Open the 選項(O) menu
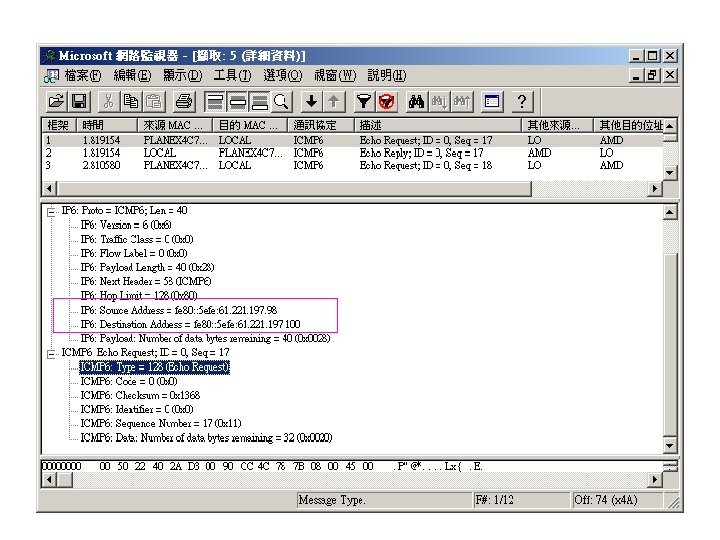The width and height of the screenshot is (720, 540). click(283, 75)
